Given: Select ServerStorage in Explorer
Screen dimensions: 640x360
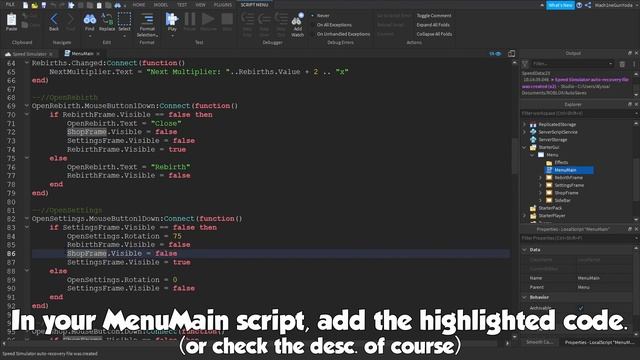Looking at the screenshot, I should (x=553, y=140).
